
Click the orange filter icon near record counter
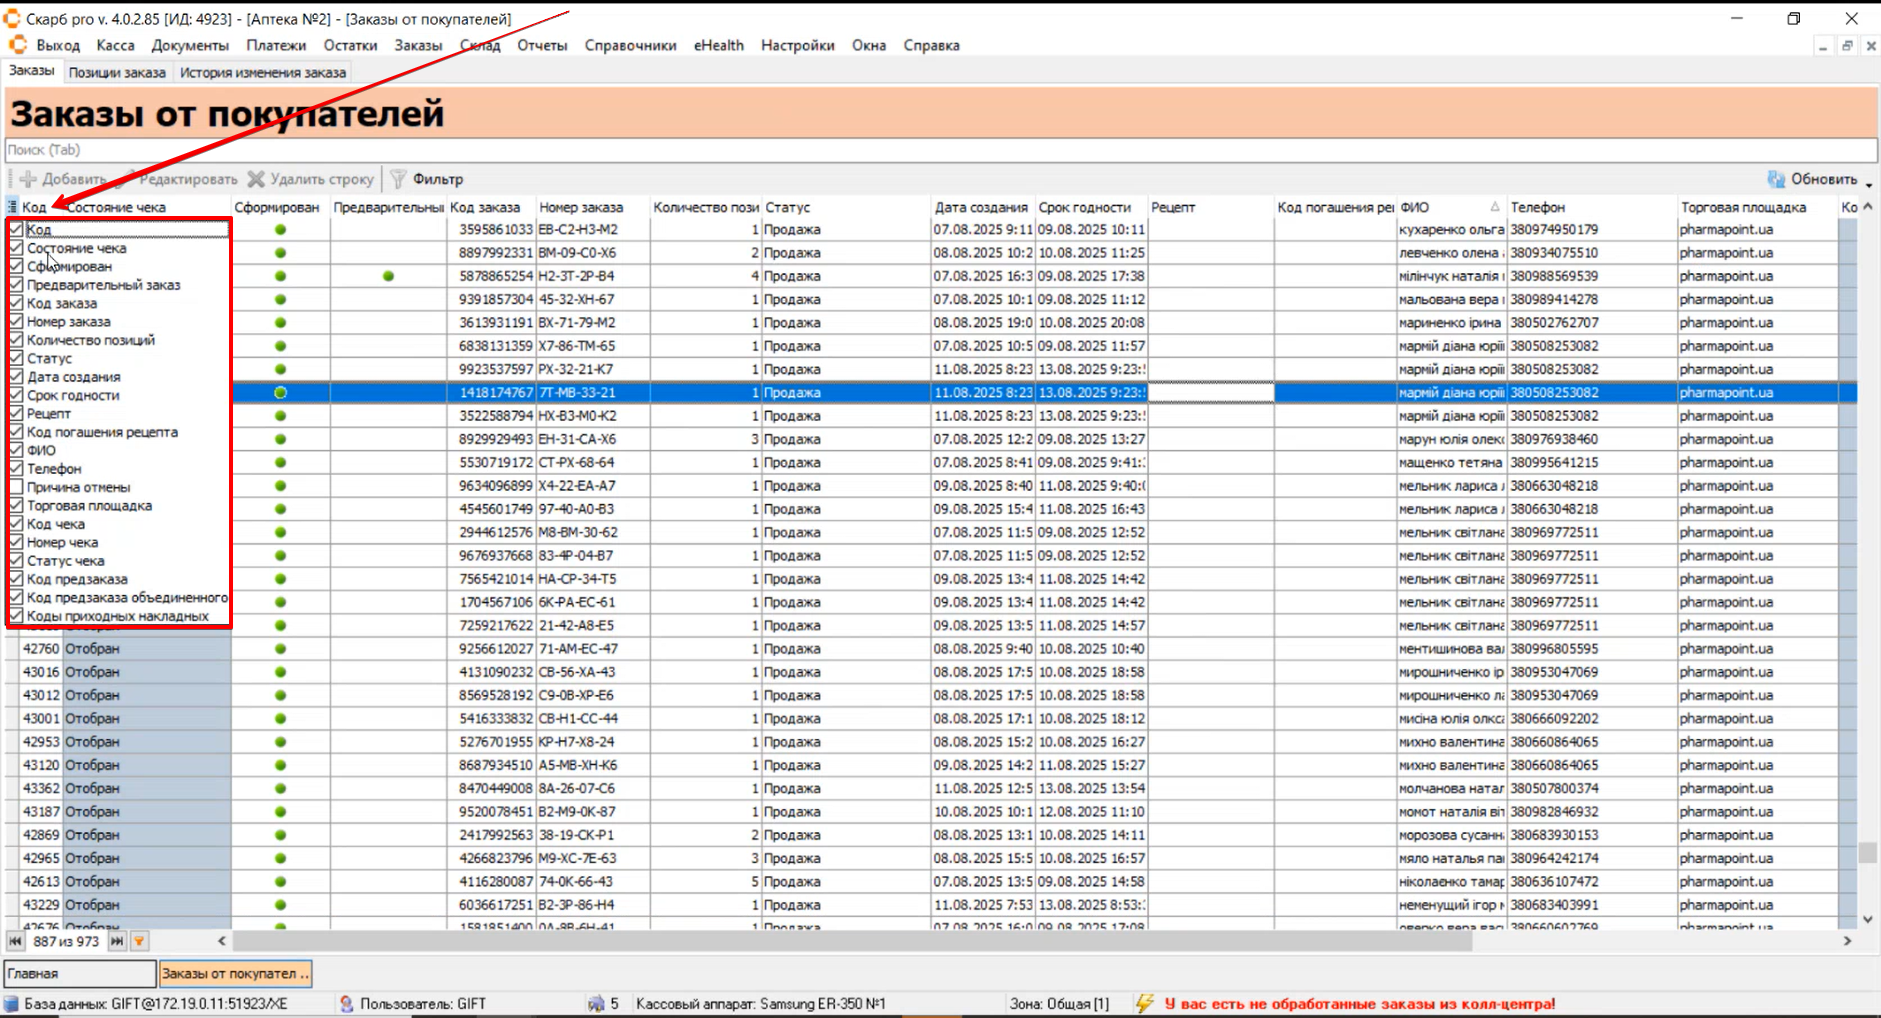coord(139,941)
